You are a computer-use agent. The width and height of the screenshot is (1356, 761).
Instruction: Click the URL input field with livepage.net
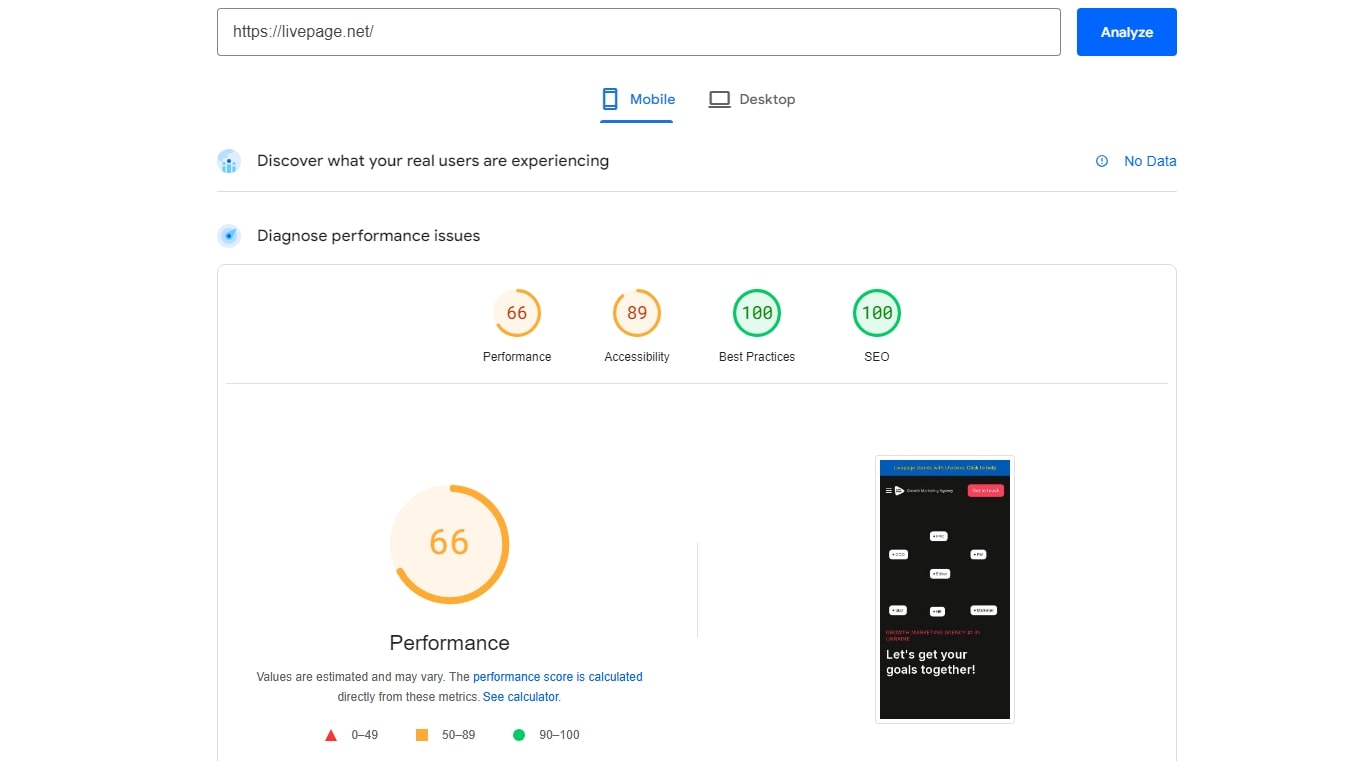(638, 32)
